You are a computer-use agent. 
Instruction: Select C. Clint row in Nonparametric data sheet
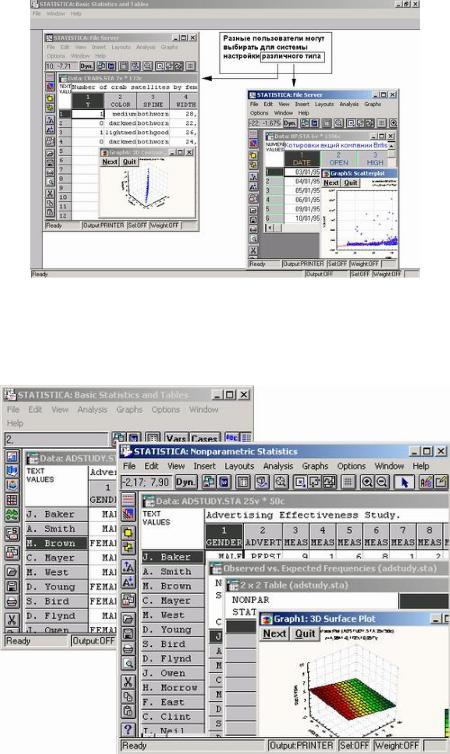click(x=173, y=716)
